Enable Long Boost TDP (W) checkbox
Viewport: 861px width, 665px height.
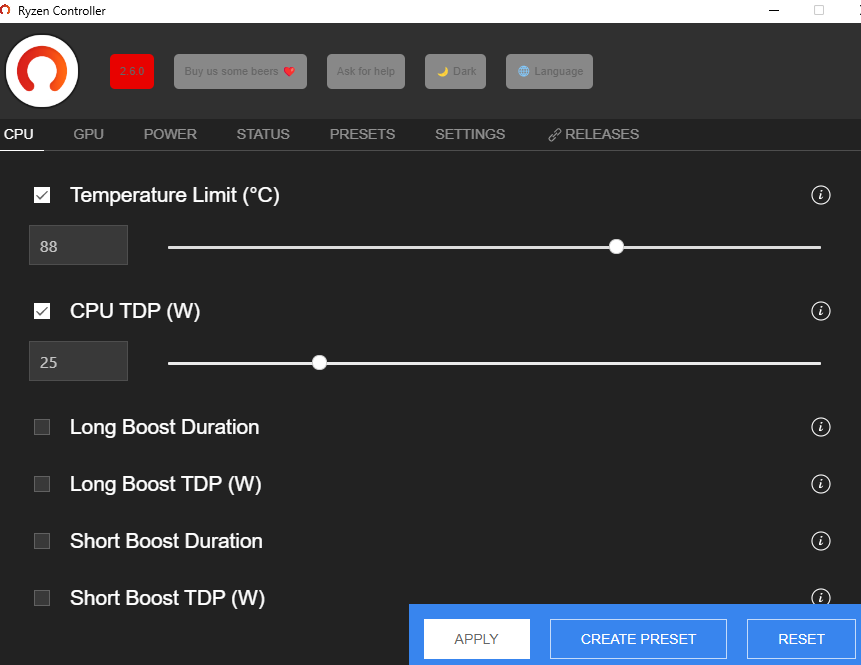[x=42, y=484]
